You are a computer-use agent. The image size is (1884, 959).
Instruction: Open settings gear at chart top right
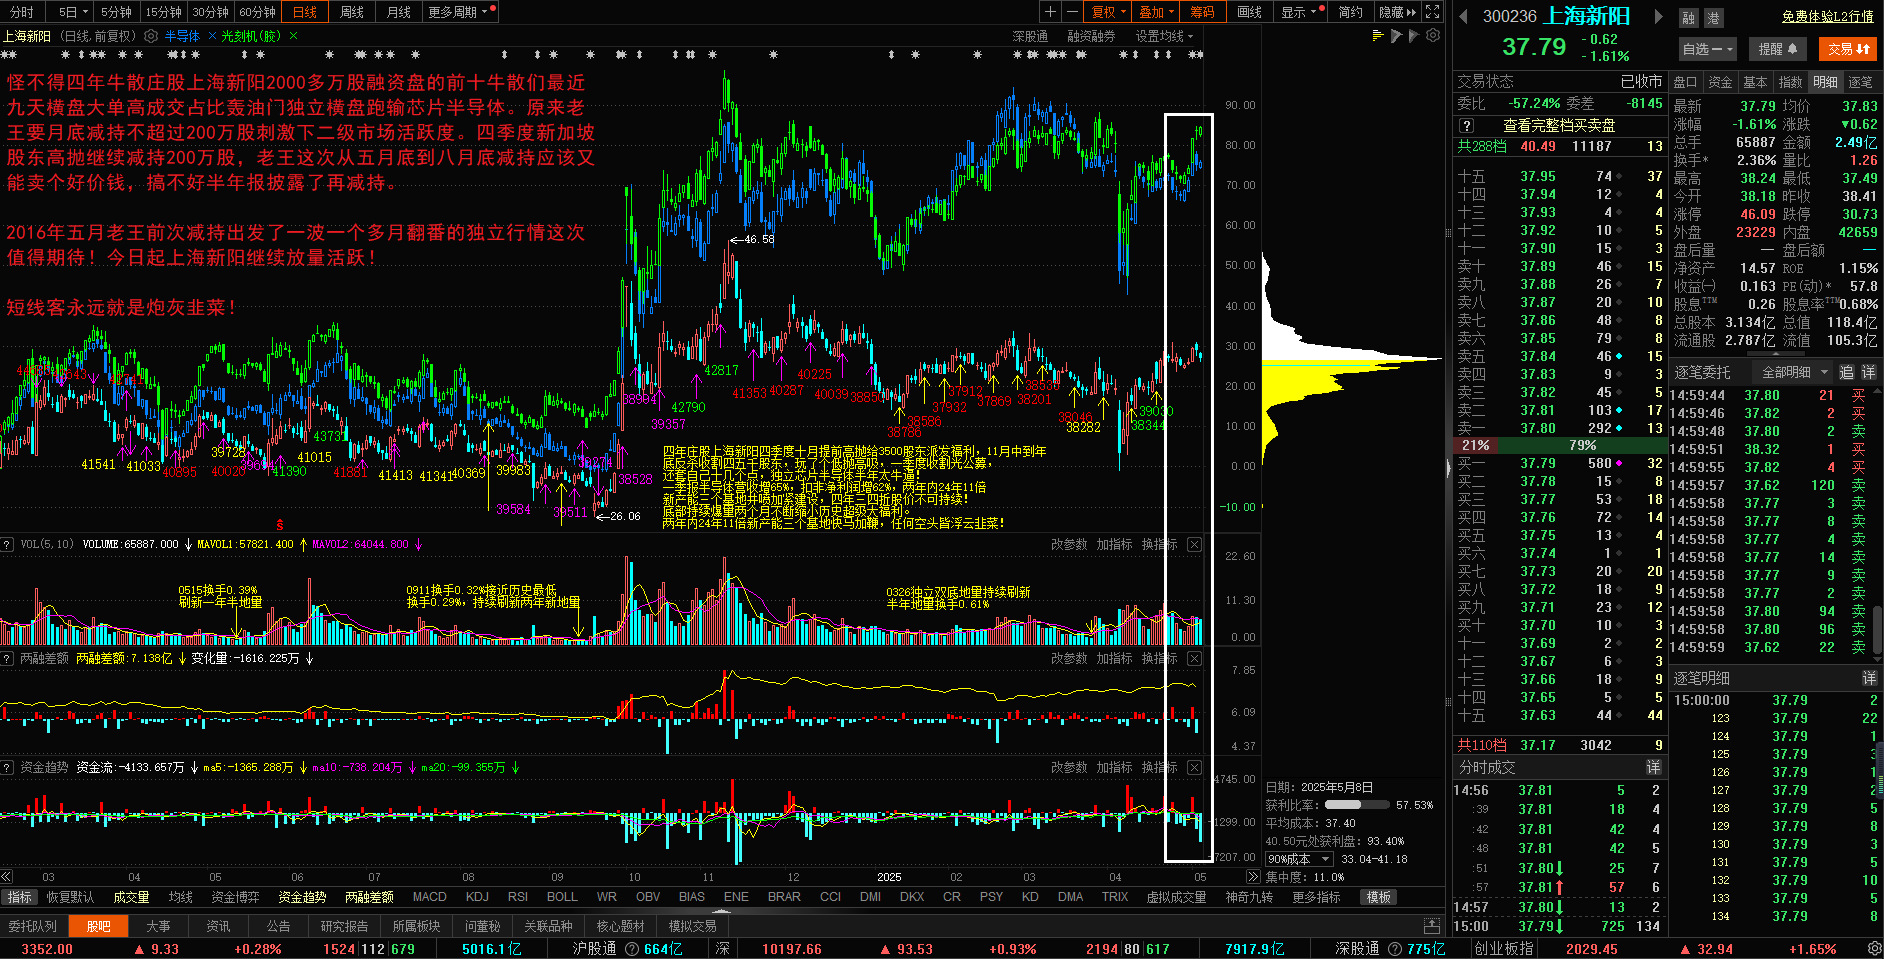pos(1433,35)
